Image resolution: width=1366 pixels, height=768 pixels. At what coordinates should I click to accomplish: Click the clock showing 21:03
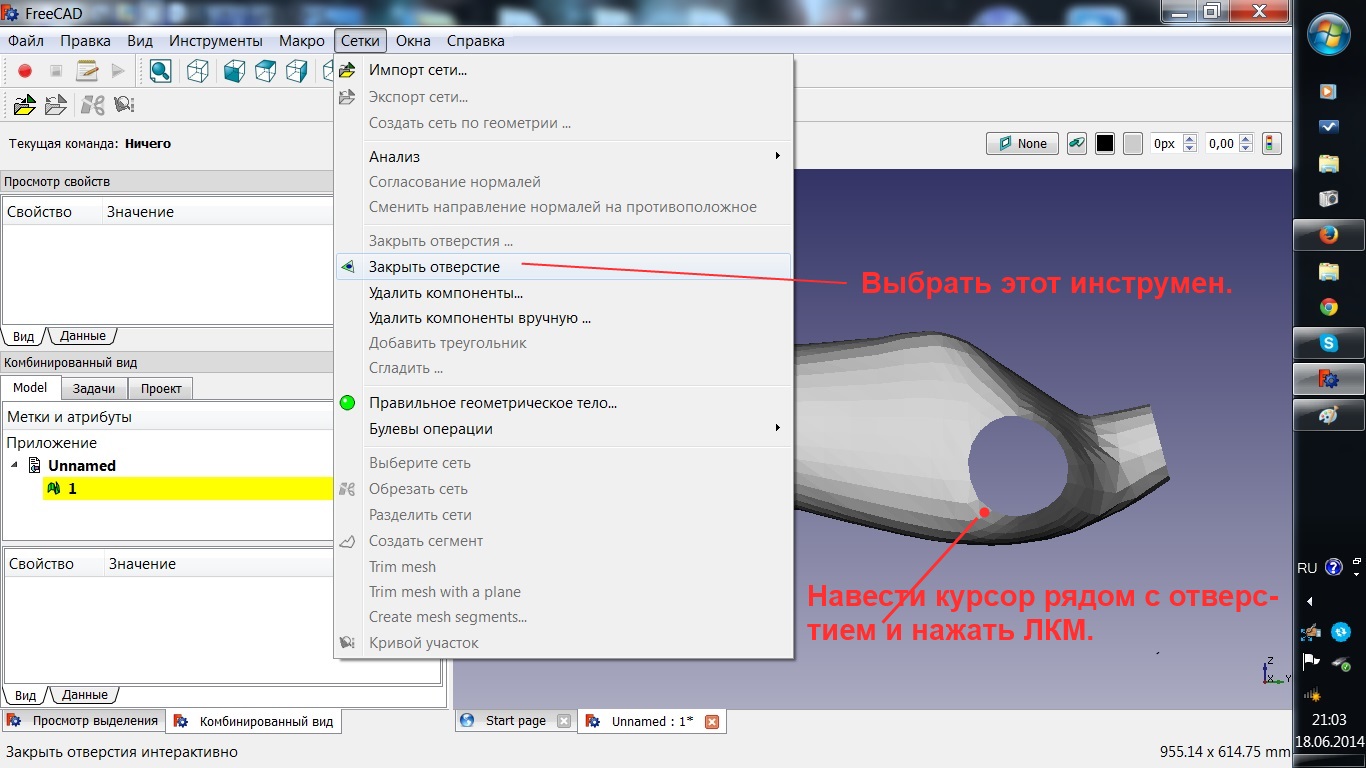1329,720
